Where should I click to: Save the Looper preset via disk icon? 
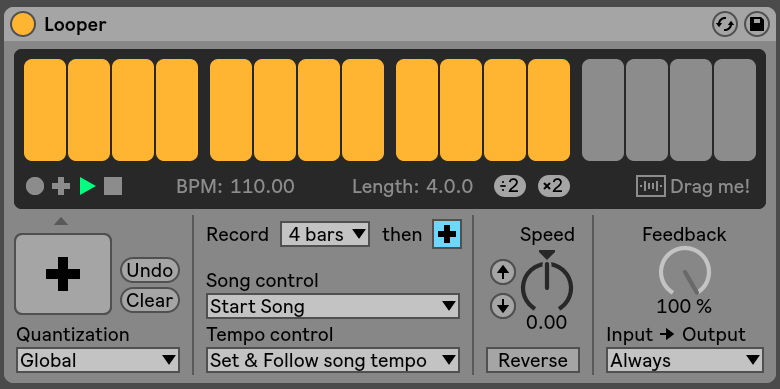(757, 24)
